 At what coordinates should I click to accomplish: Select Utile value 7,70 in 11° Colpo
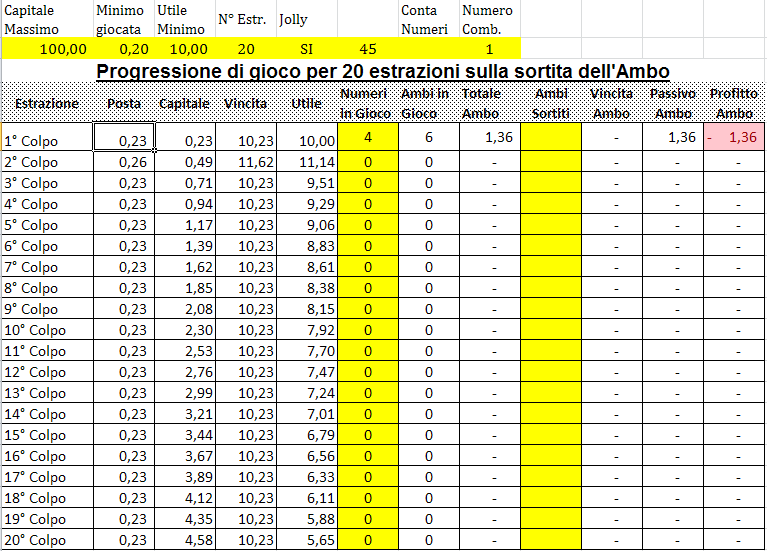pyautogui.click(x=307, y=351)
